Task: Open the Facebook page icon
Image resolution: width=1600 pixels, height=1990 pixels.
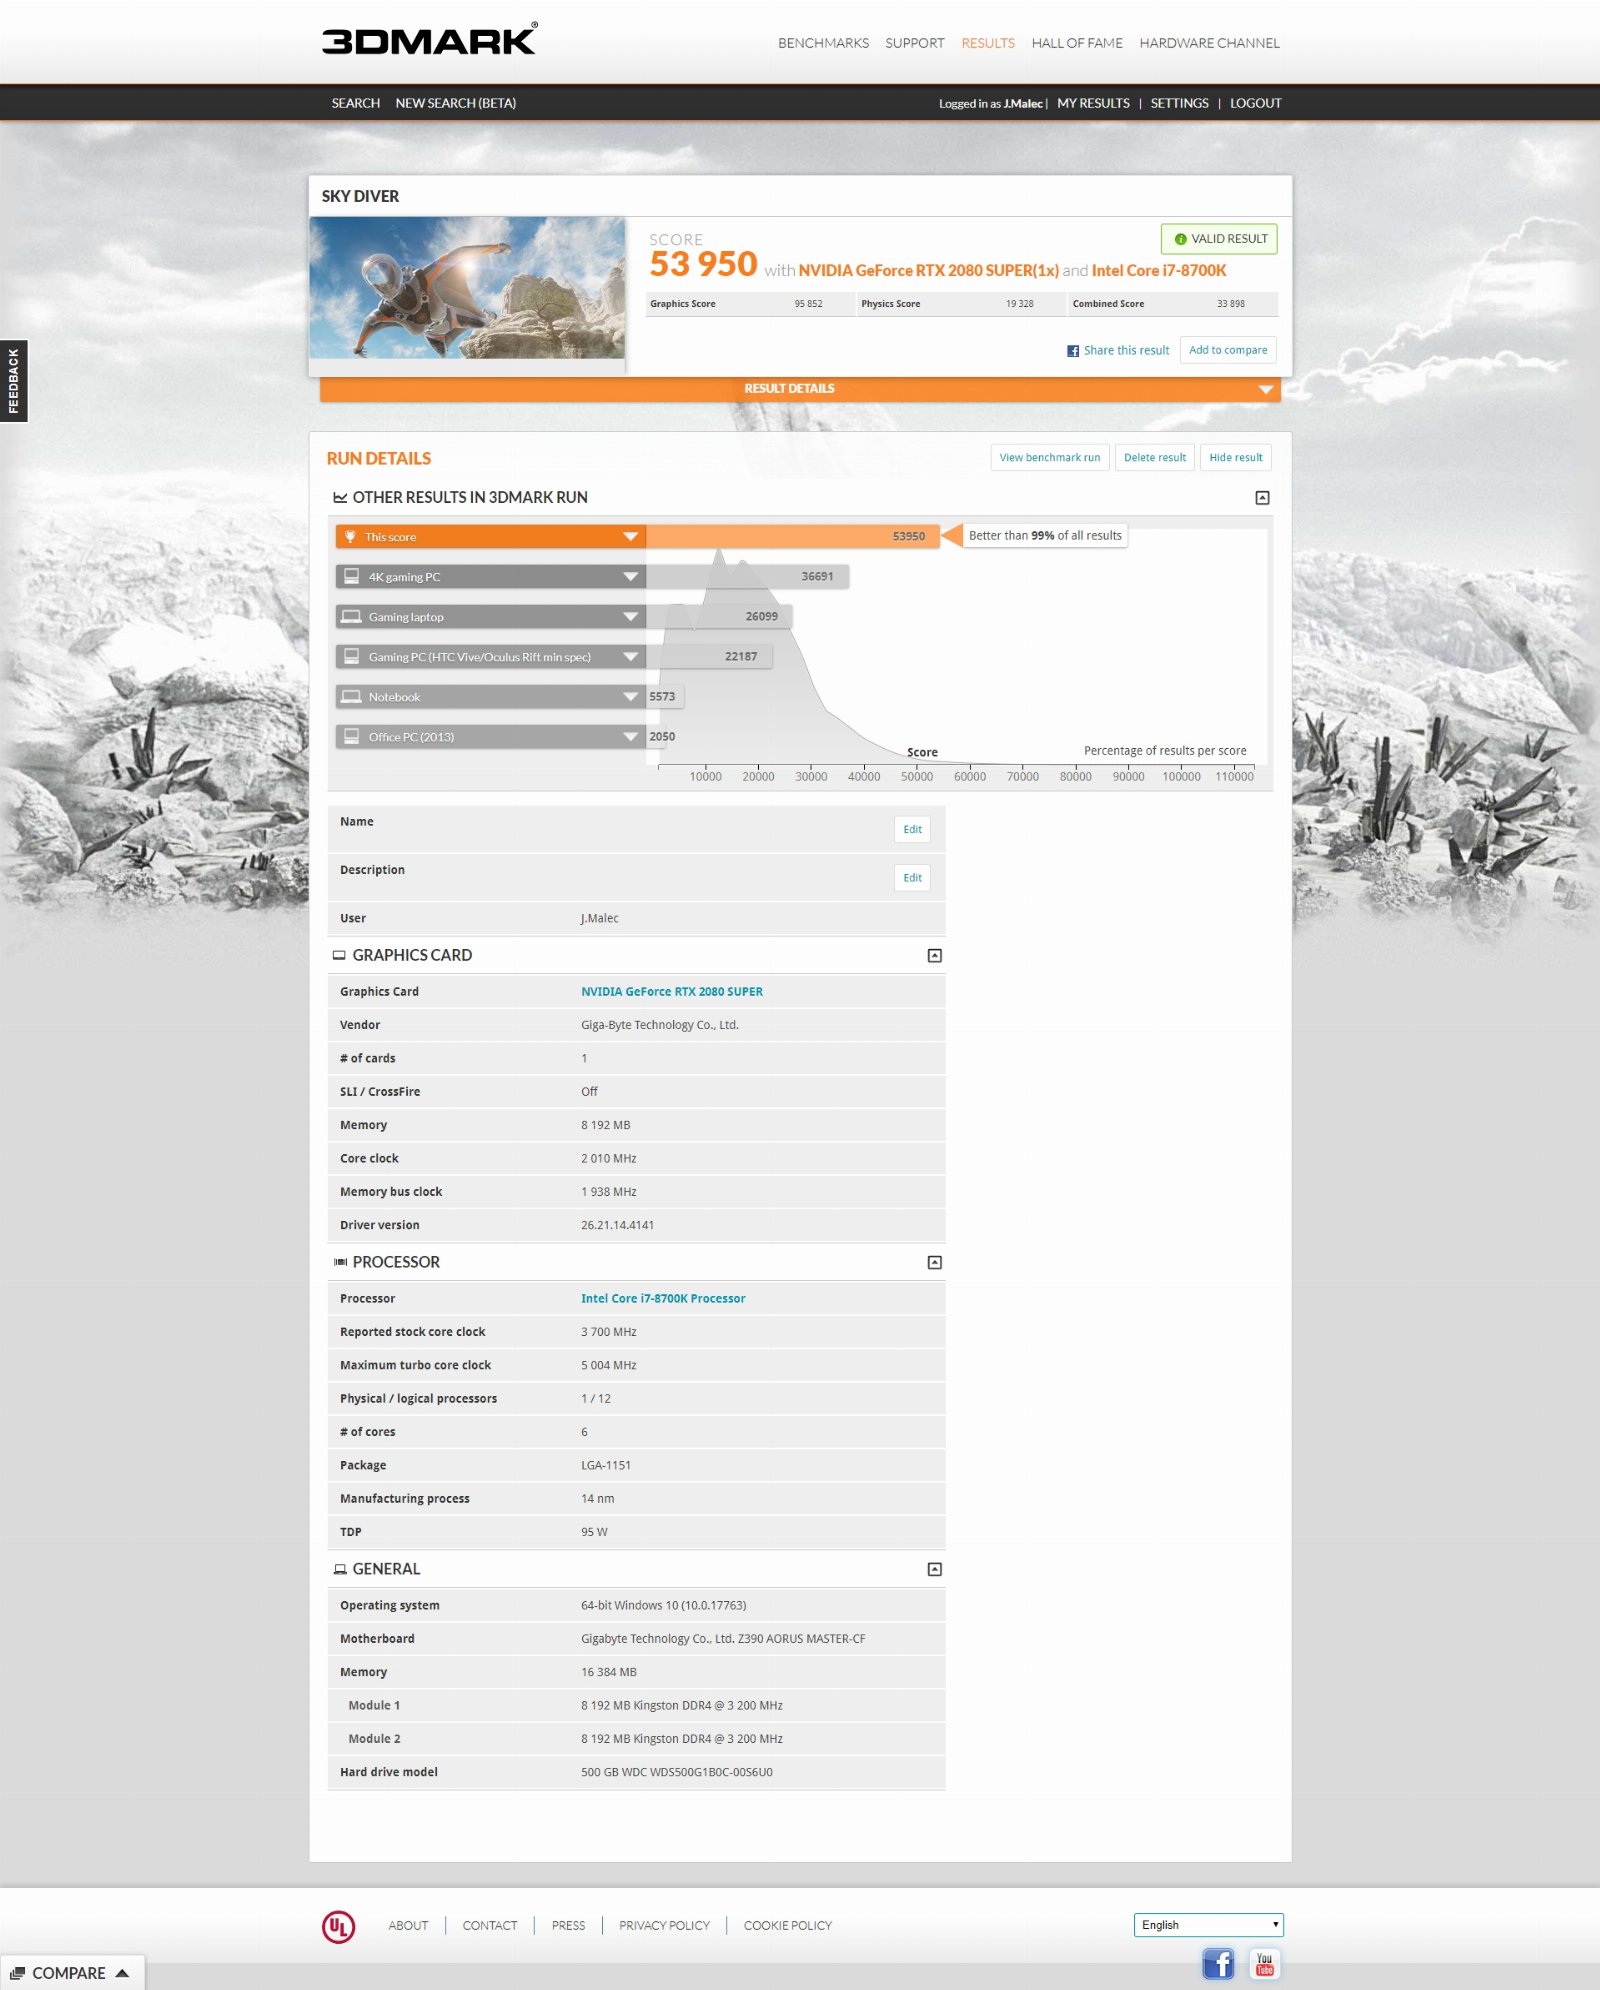Action: coord(1217,1964)
